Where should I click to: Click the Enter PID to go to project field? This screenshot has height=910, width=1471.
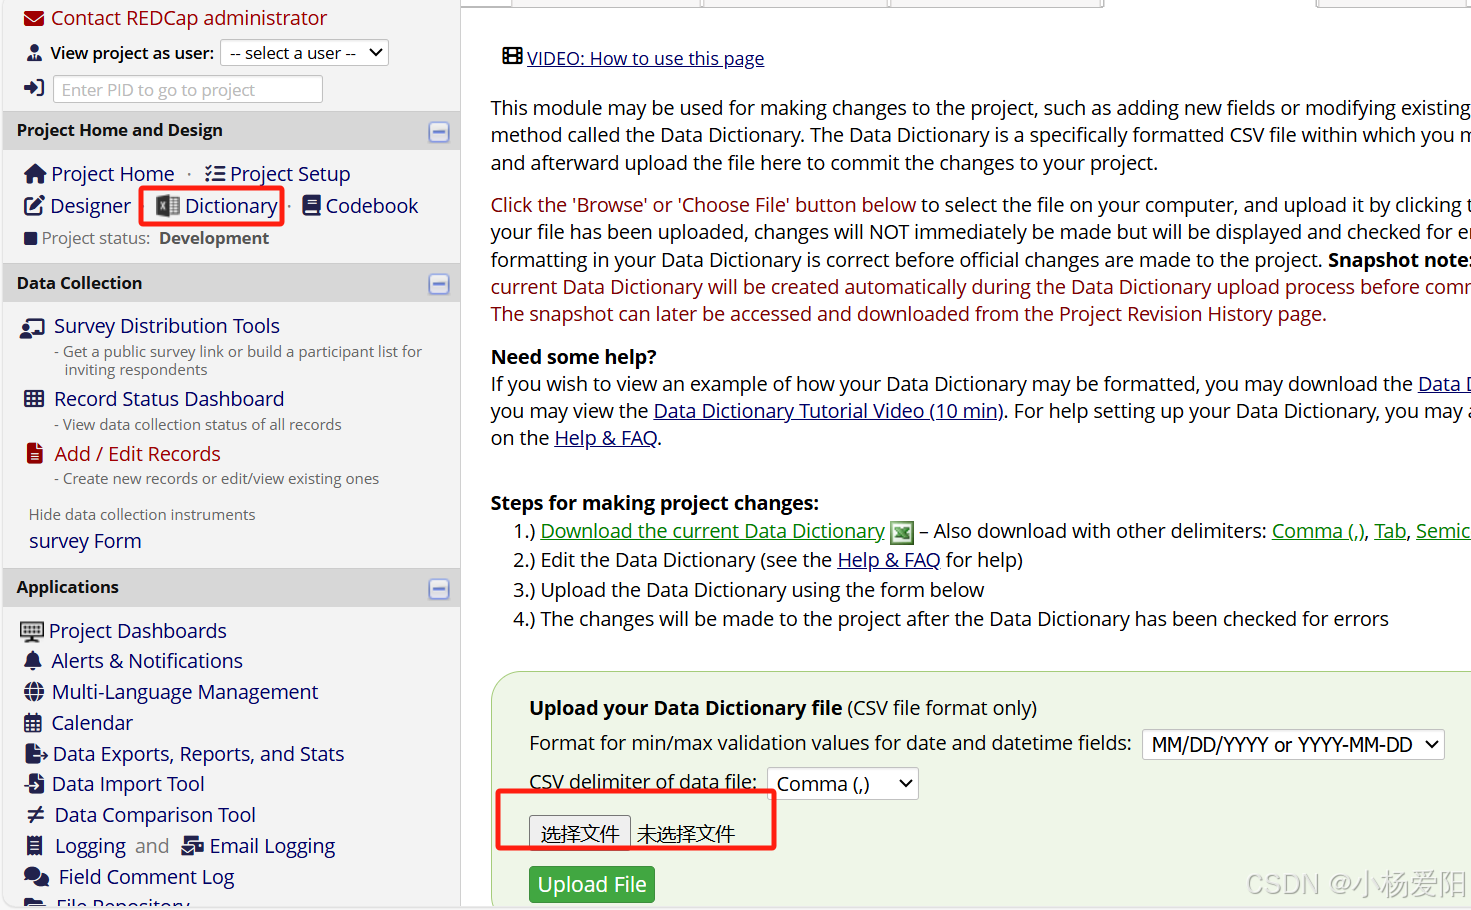point(188,89)
